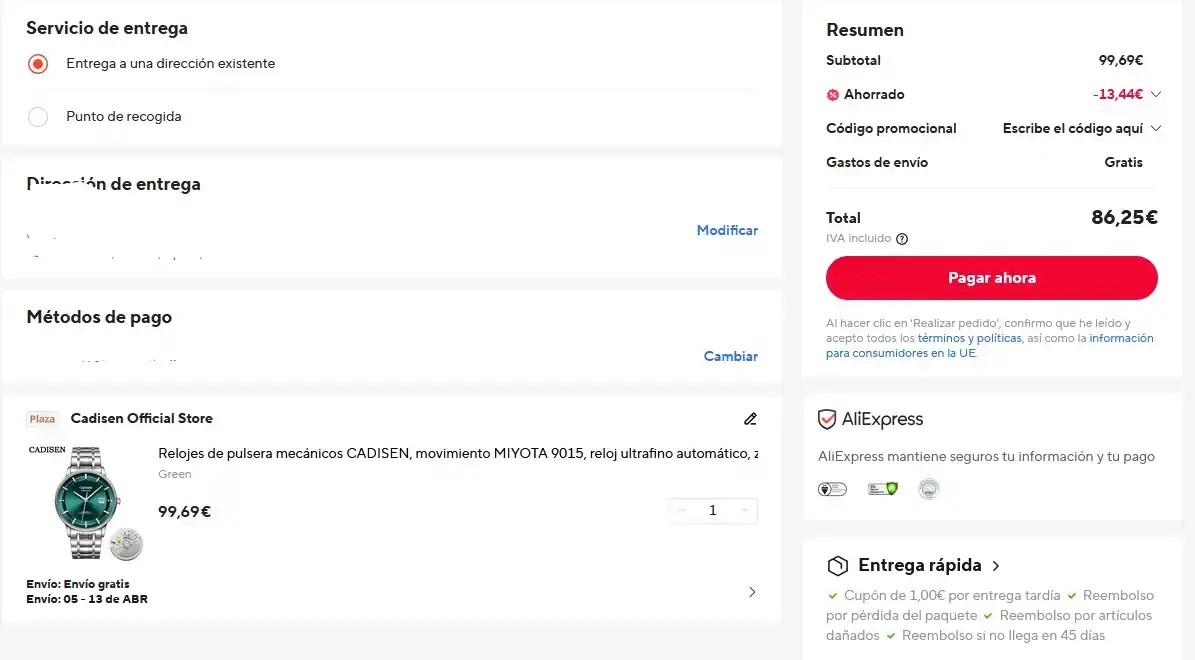Click the green shield security badge

coord(882,489)
